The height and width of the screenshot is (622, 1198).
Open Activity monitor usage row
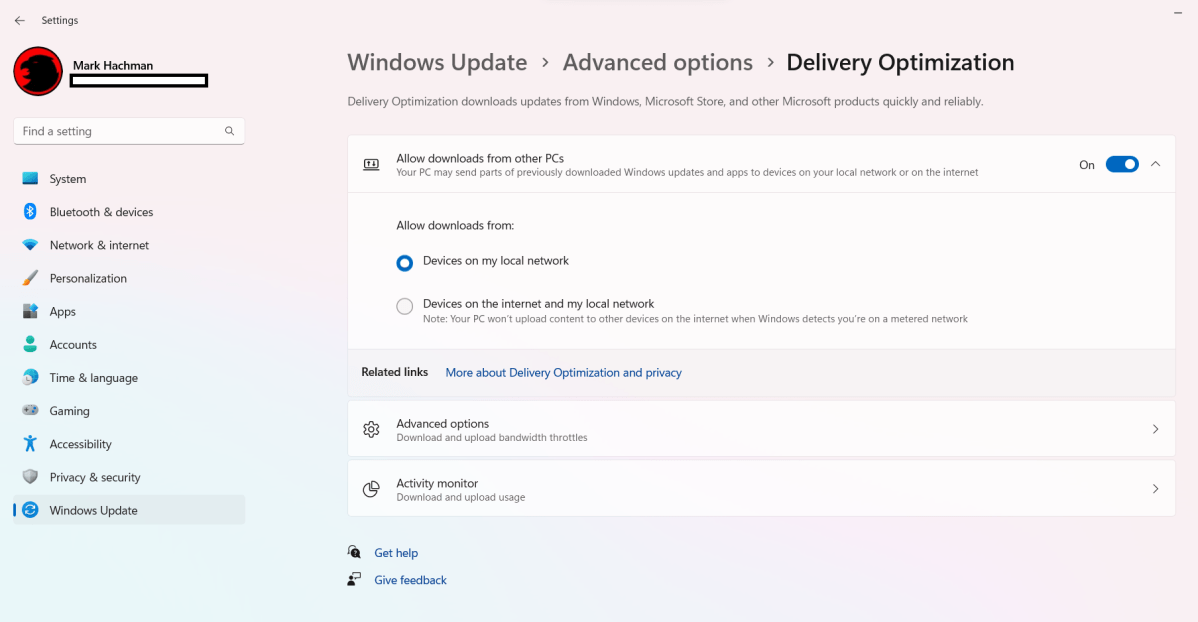(x=761, y=489)
